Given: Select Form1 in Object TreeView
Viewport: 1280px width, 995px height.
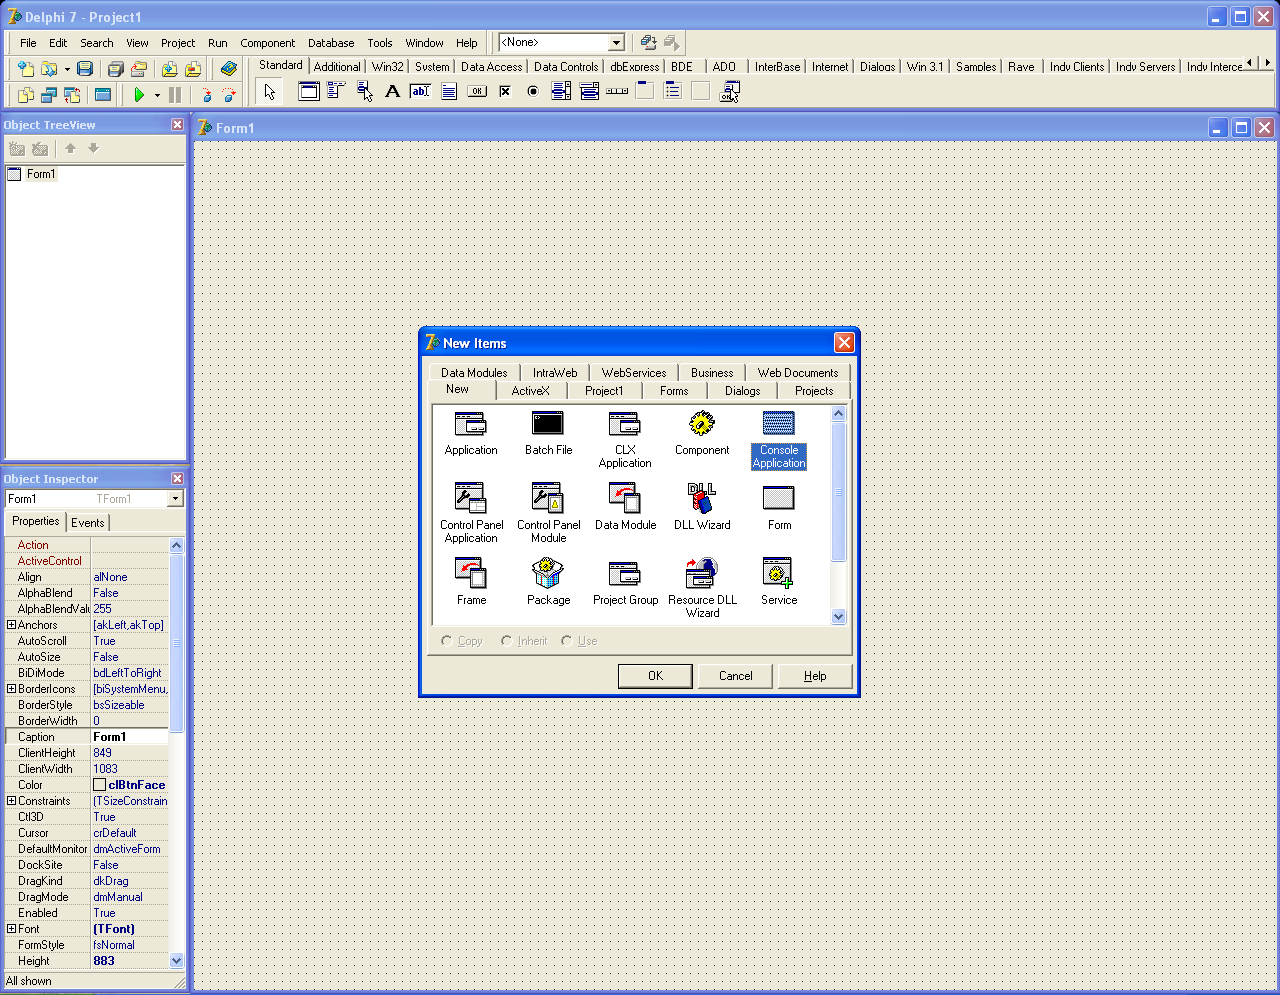Looking at the screenshot, I should [41, 174].
